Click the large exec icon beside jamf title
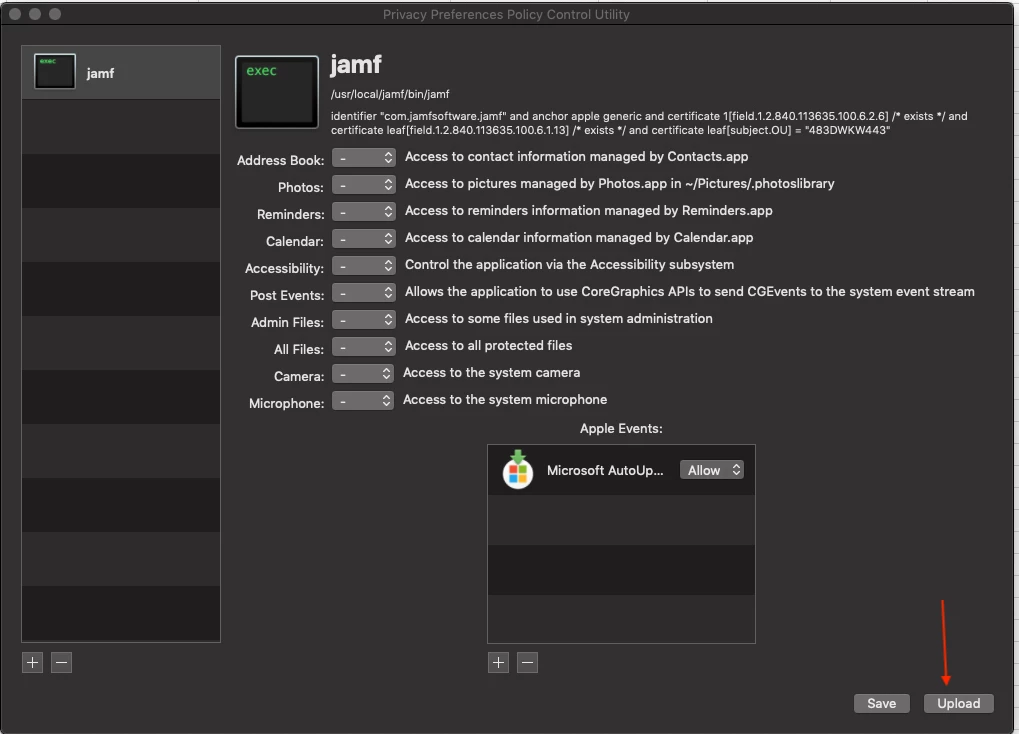Viewport: 1019px width, 734px height. click(x=277, y=92)
